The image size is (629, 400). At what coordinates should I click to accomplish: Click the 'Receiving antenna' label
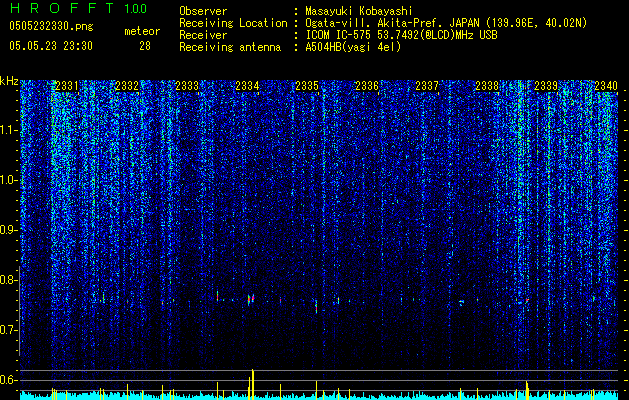point(230,47)
